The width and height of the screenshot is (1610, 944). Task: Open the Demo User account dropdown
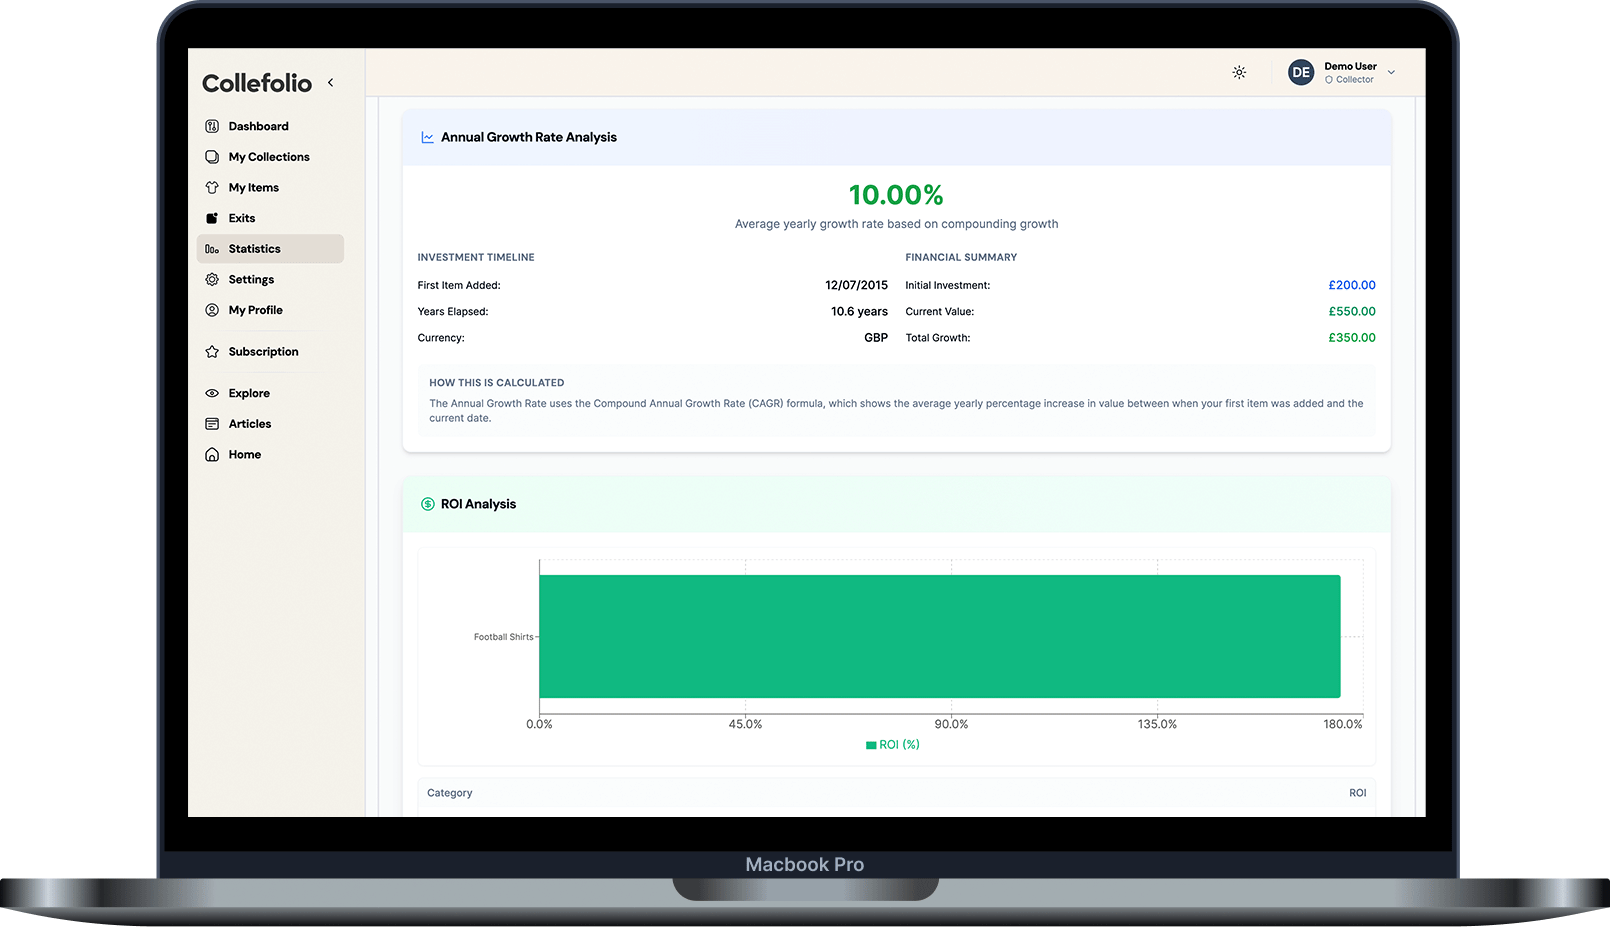[1391, 72]
